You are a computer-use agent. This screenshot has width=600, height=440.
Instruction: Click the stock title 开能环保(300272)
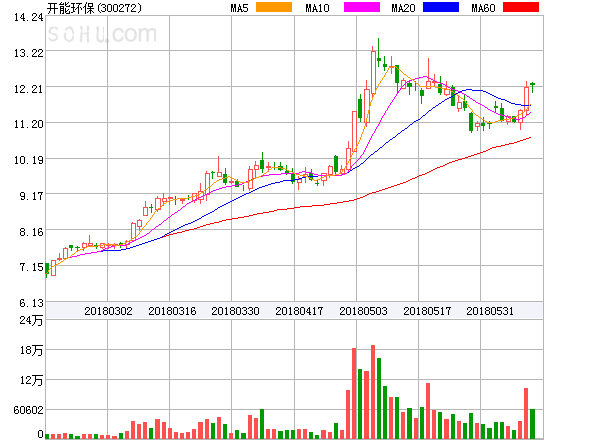tap(94, 8)
